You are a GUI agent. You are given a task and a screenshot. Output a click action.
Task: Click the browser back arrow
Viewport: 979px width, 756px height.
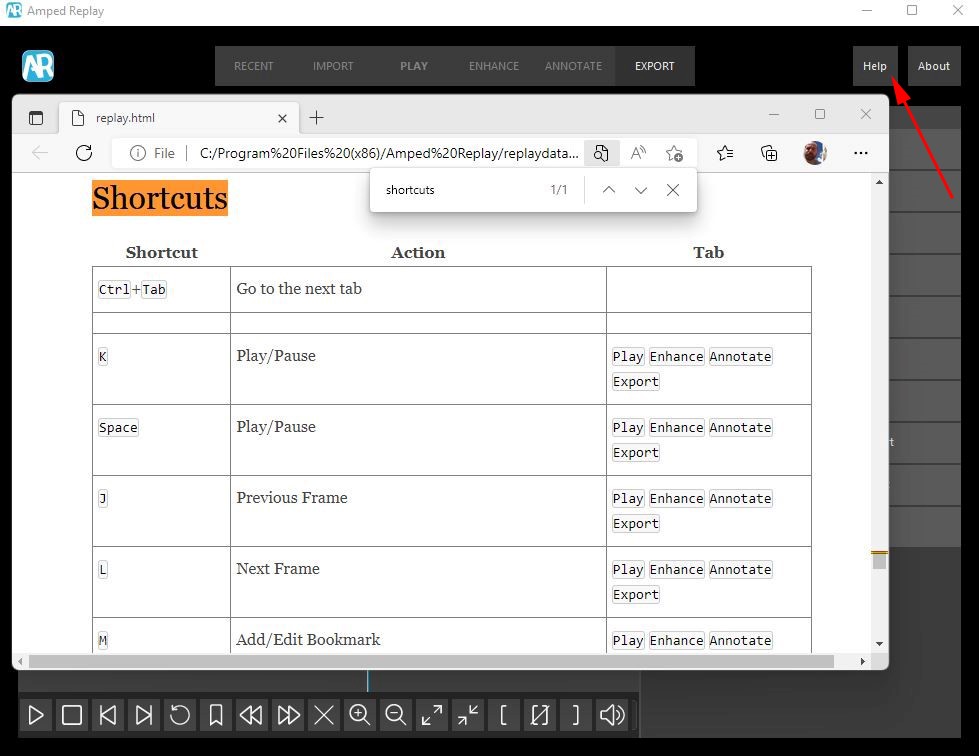(x=40, y=153)
